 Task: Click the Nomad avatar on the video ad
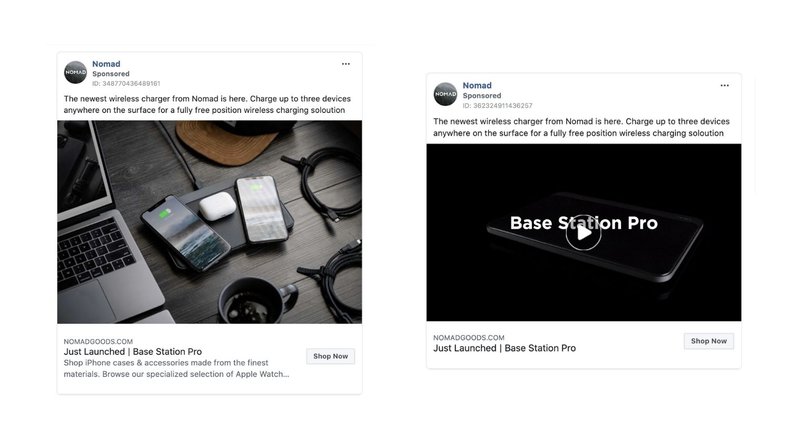tap(445, 94)
